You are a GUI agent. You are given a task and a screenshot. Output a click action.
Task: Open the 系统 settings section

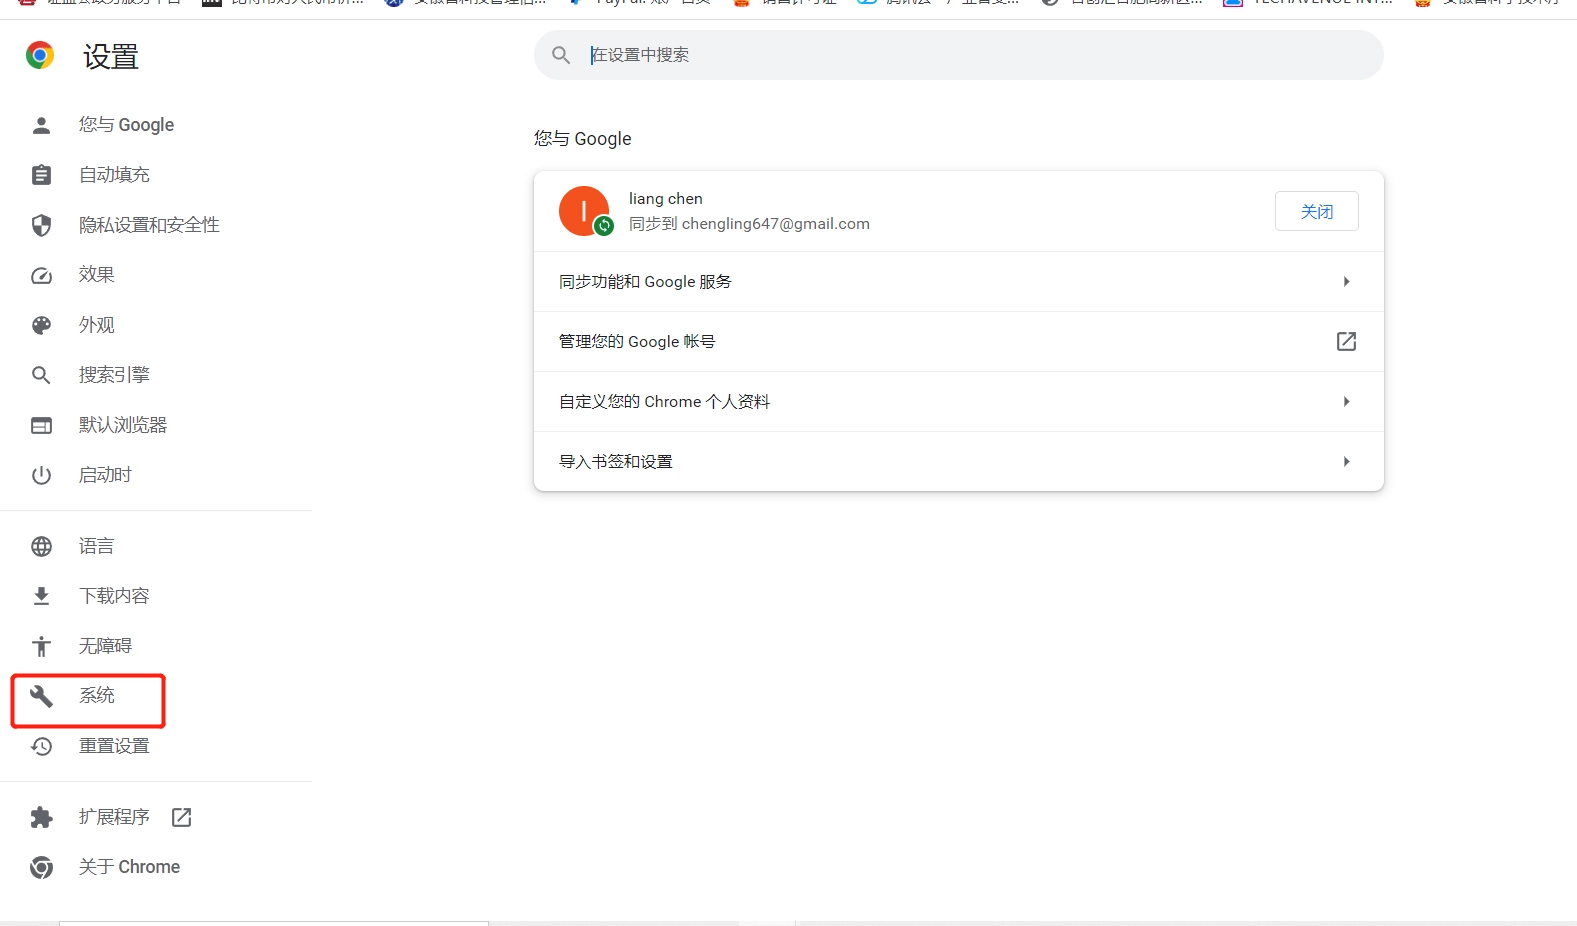96,696
